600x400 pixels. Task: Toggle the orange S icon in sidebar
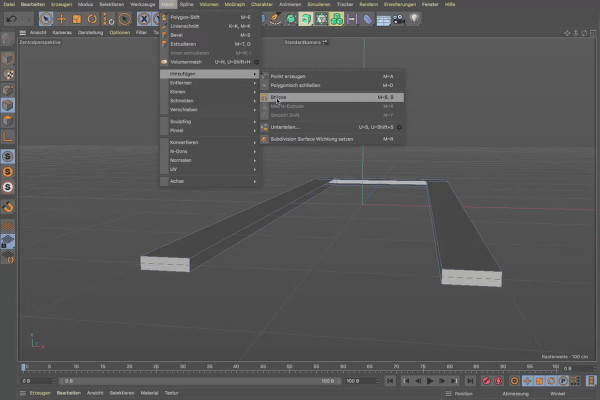(8, 172)
